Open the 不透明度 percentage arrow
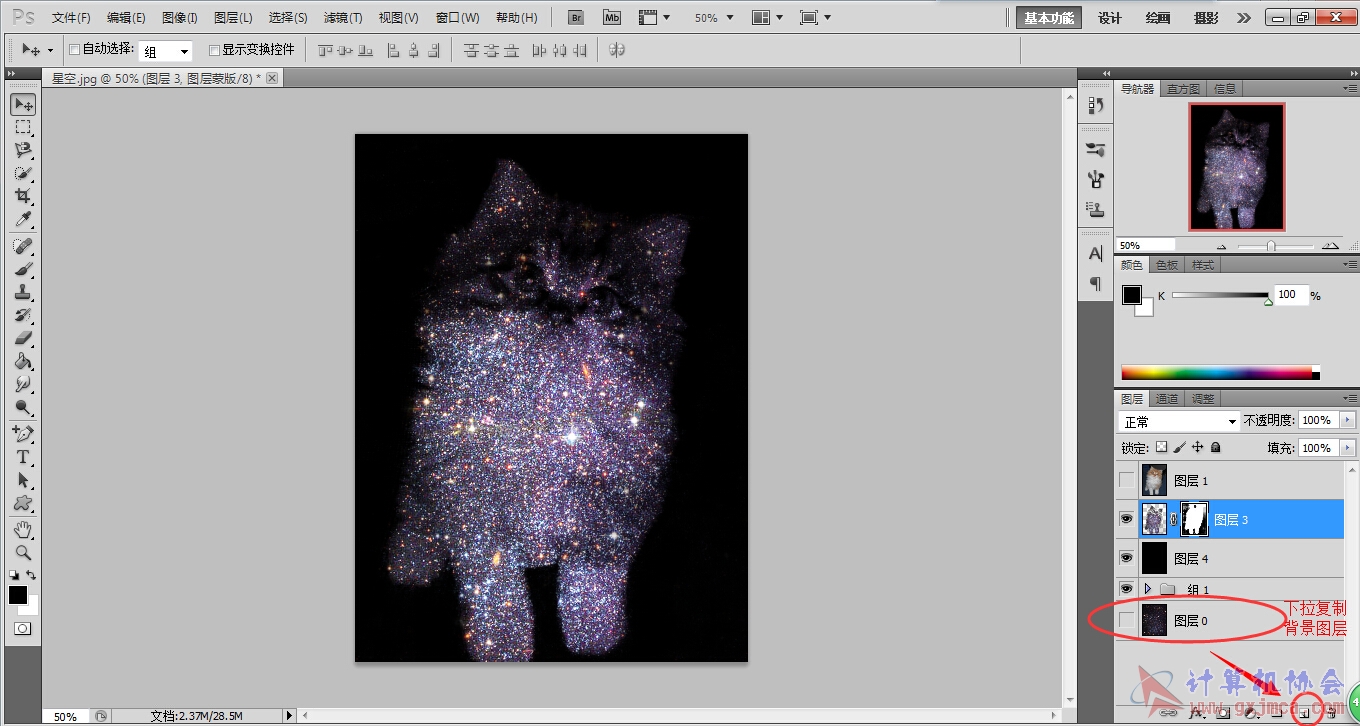The width and height of the screenshot is (1360, 726). 1348,420
